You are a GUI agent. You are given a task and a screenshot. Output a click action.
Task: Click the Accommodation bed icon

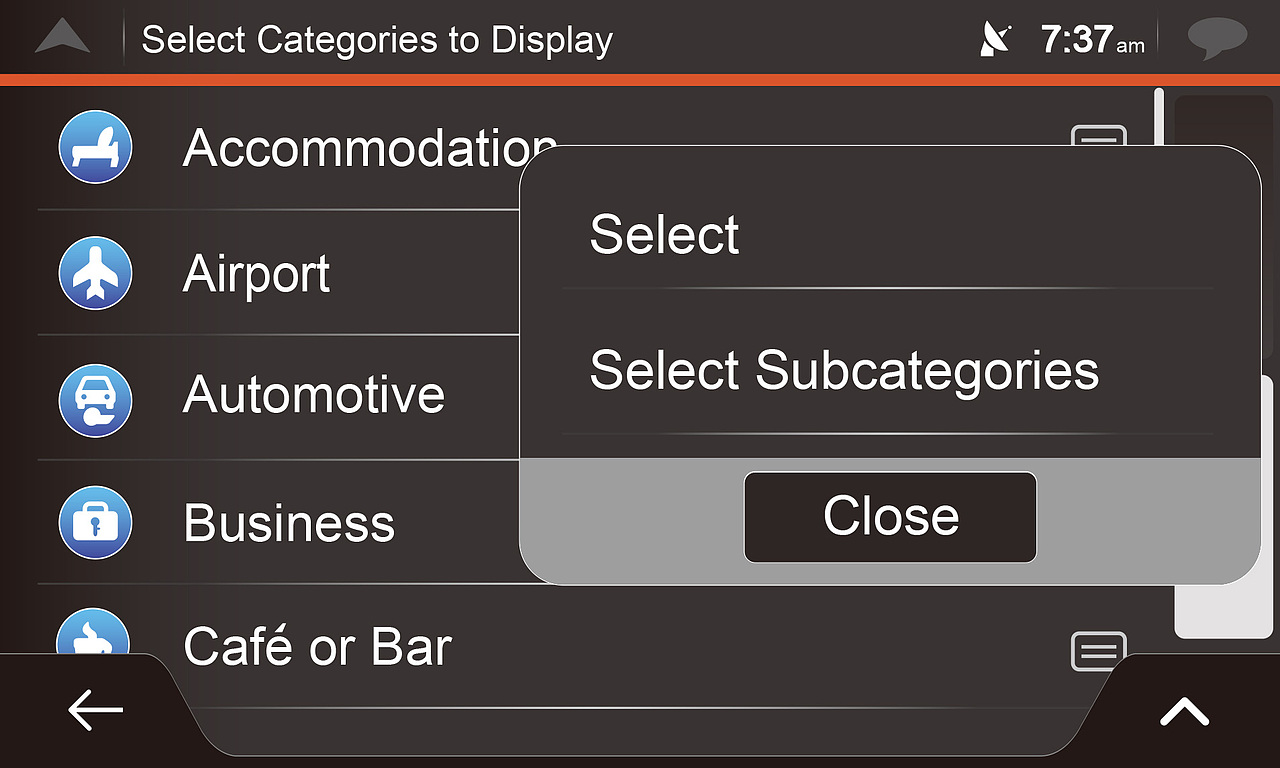tap(95, 148)
